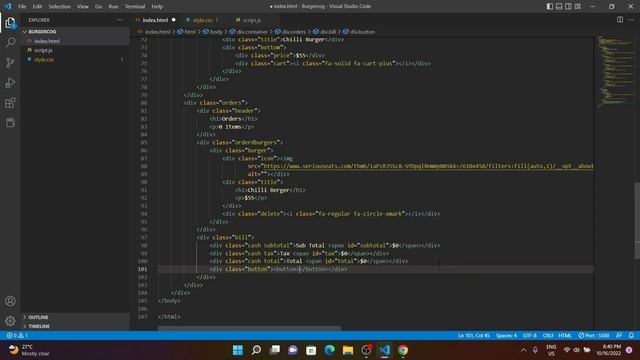The image size is (640, 360).
Task: Toggle the secondary side bar visibility
Action: tap(568, 6)
